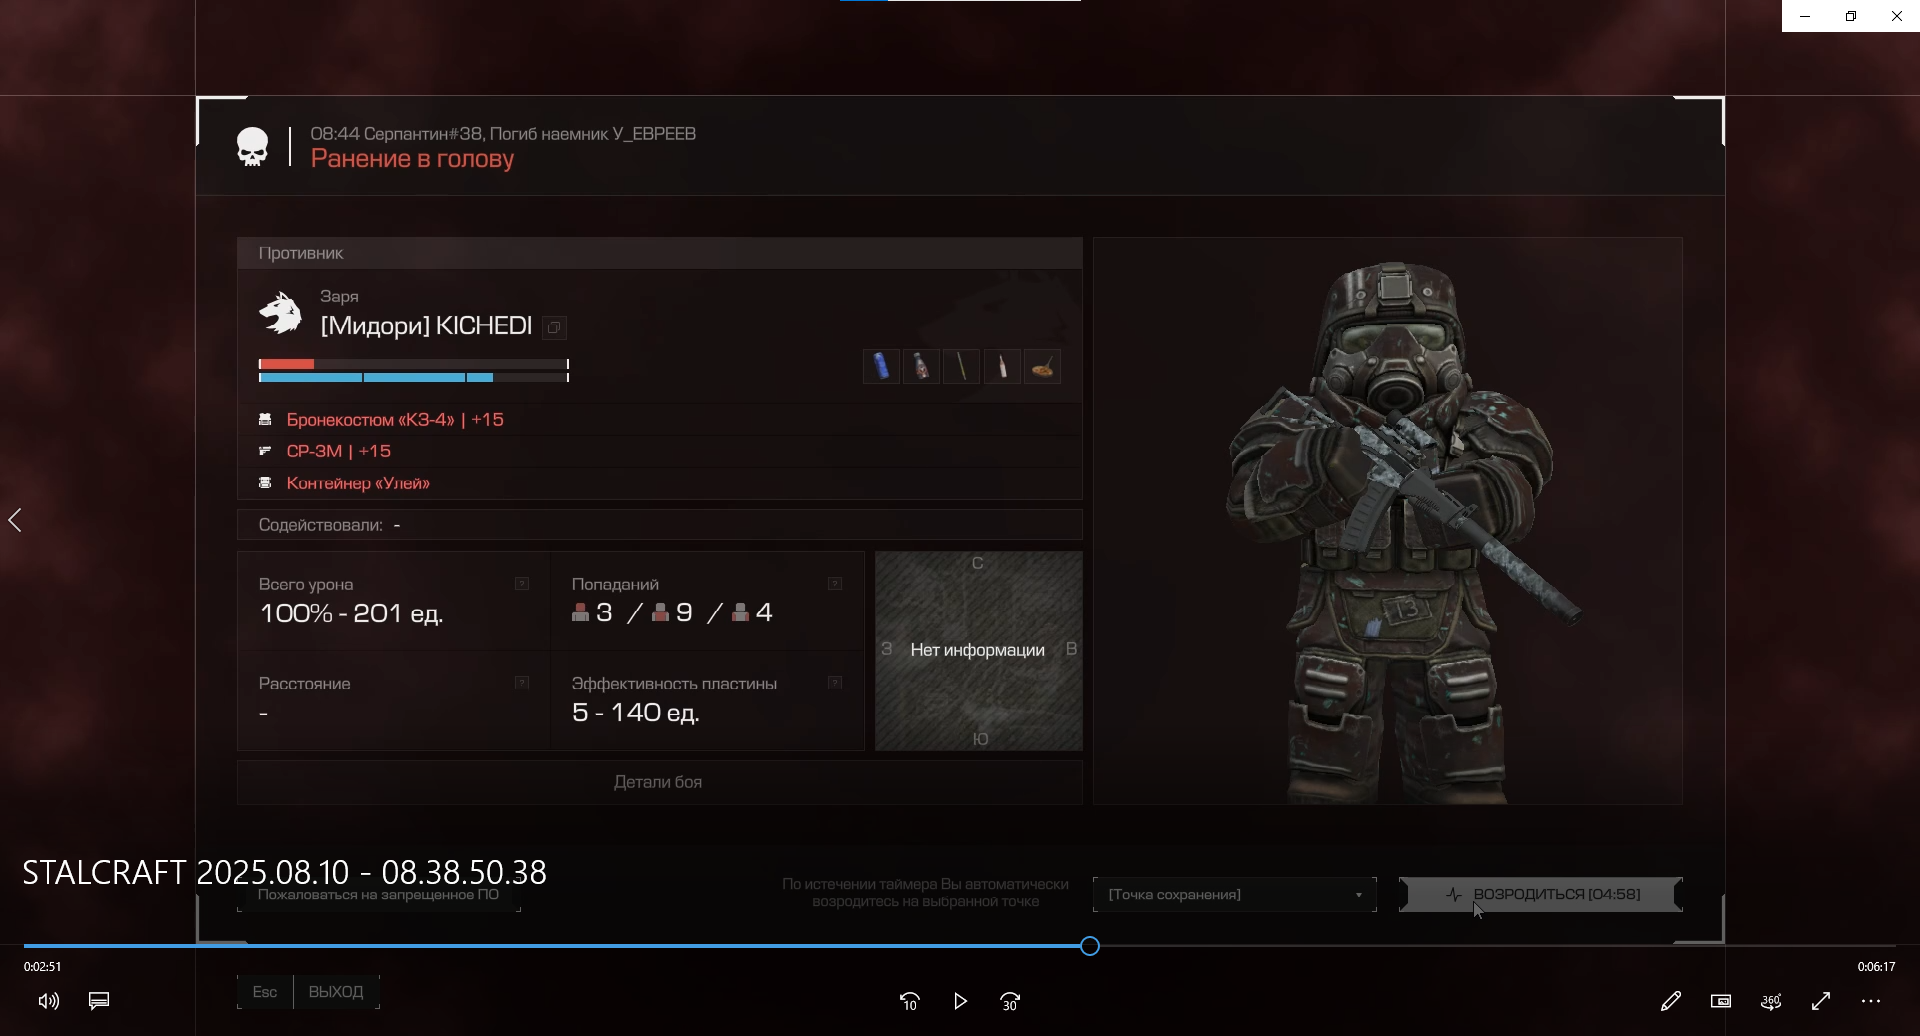Click the Ранение в голову death cause

[412, 159]
